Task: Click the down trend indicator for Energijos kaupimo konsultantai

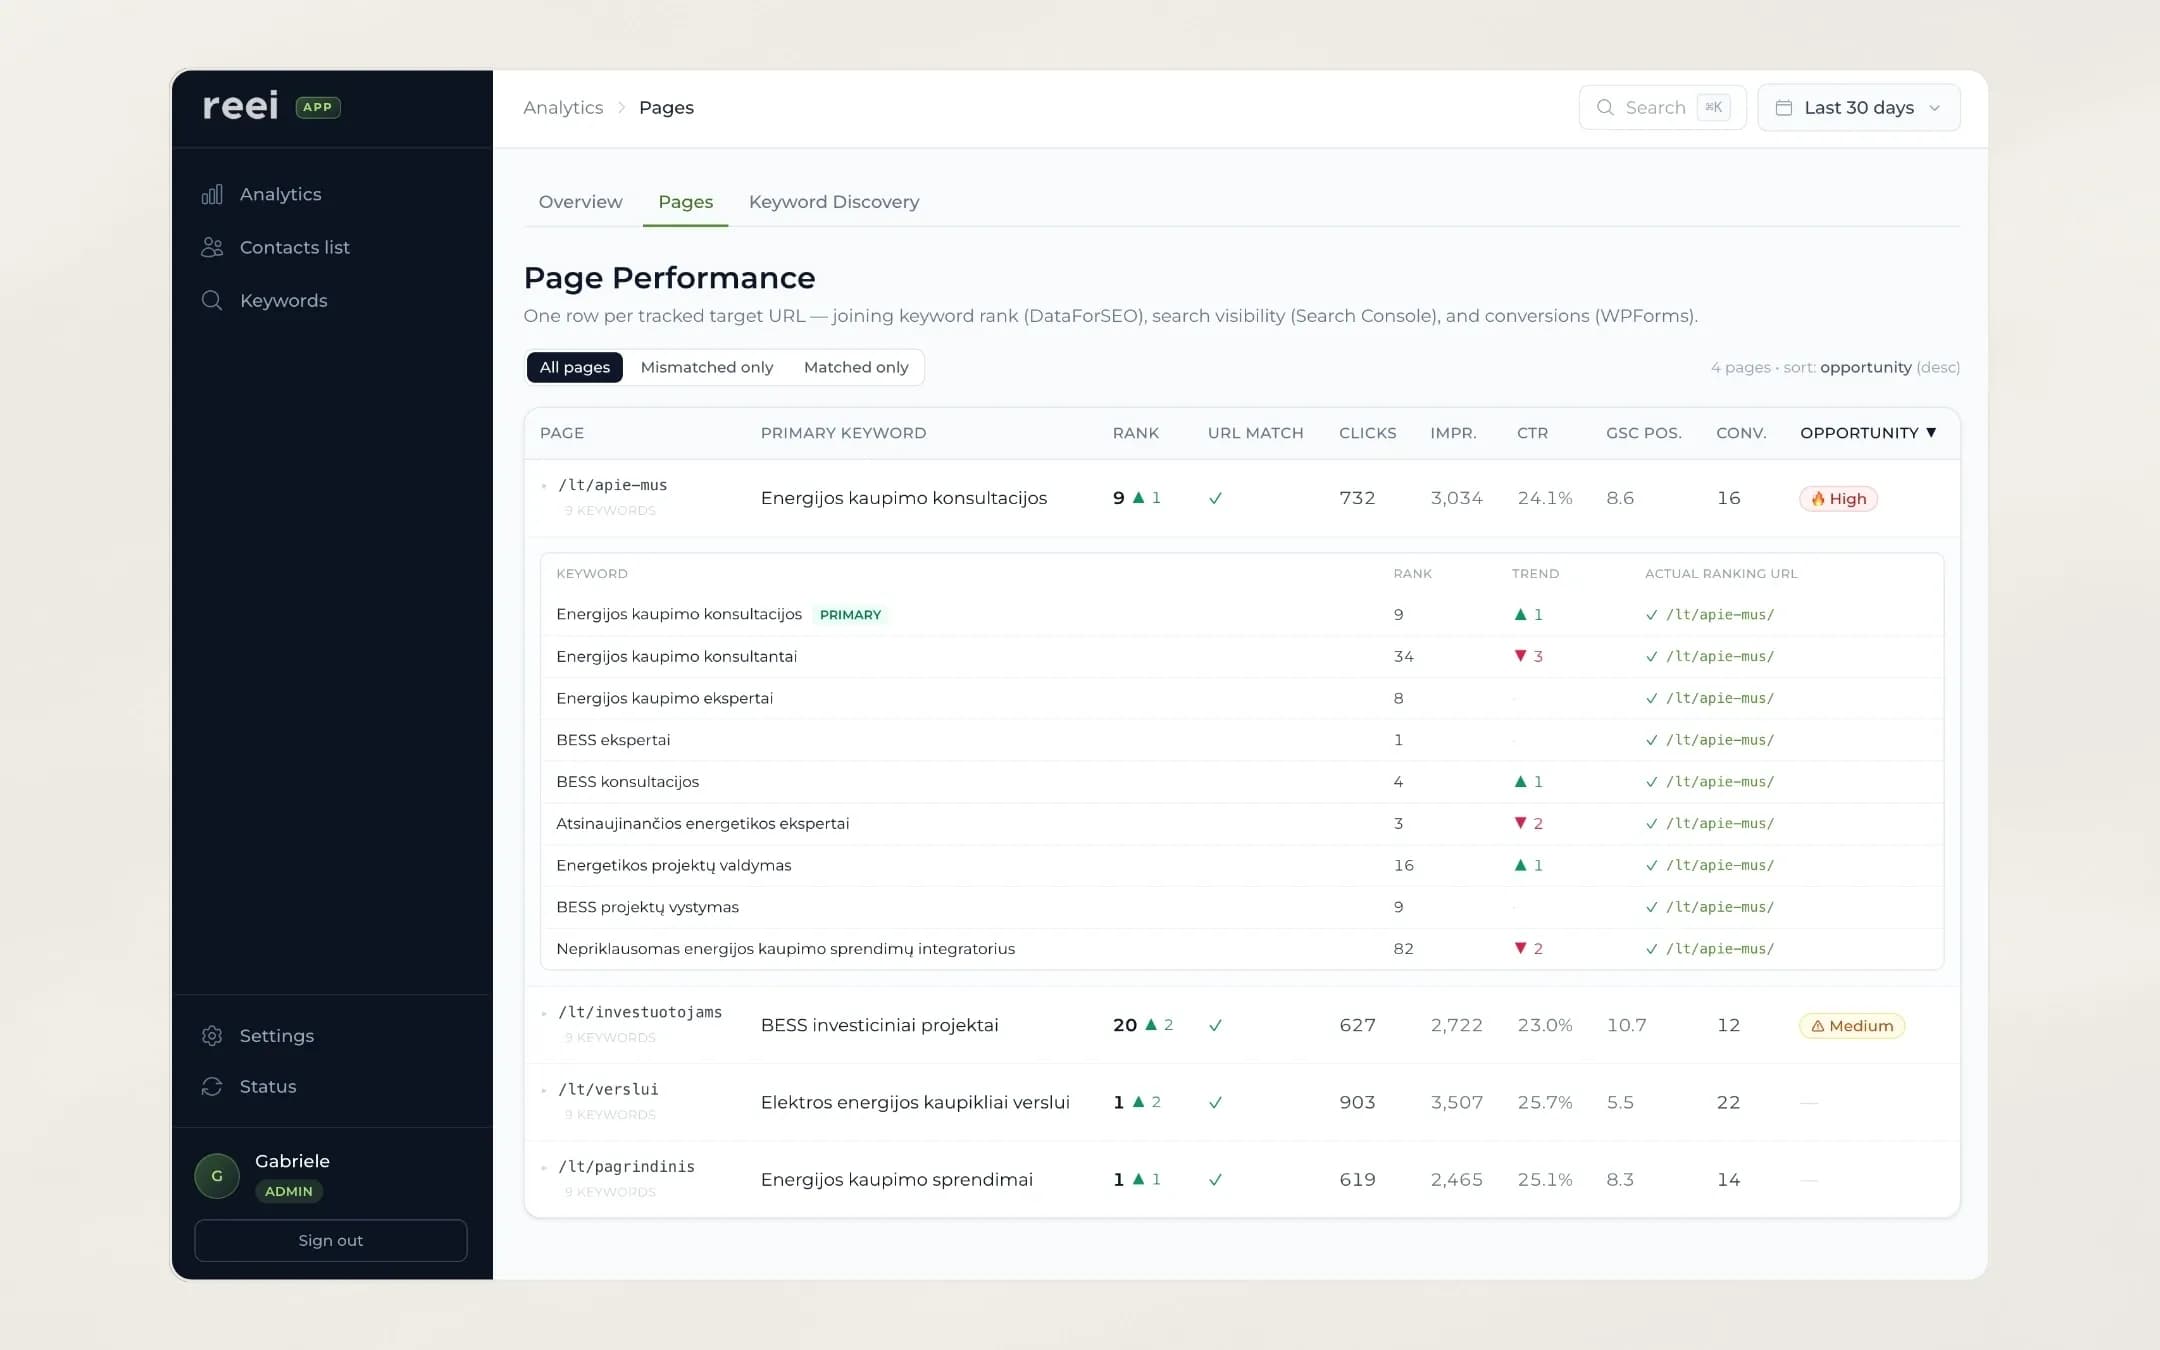Action: [1528, 656]
